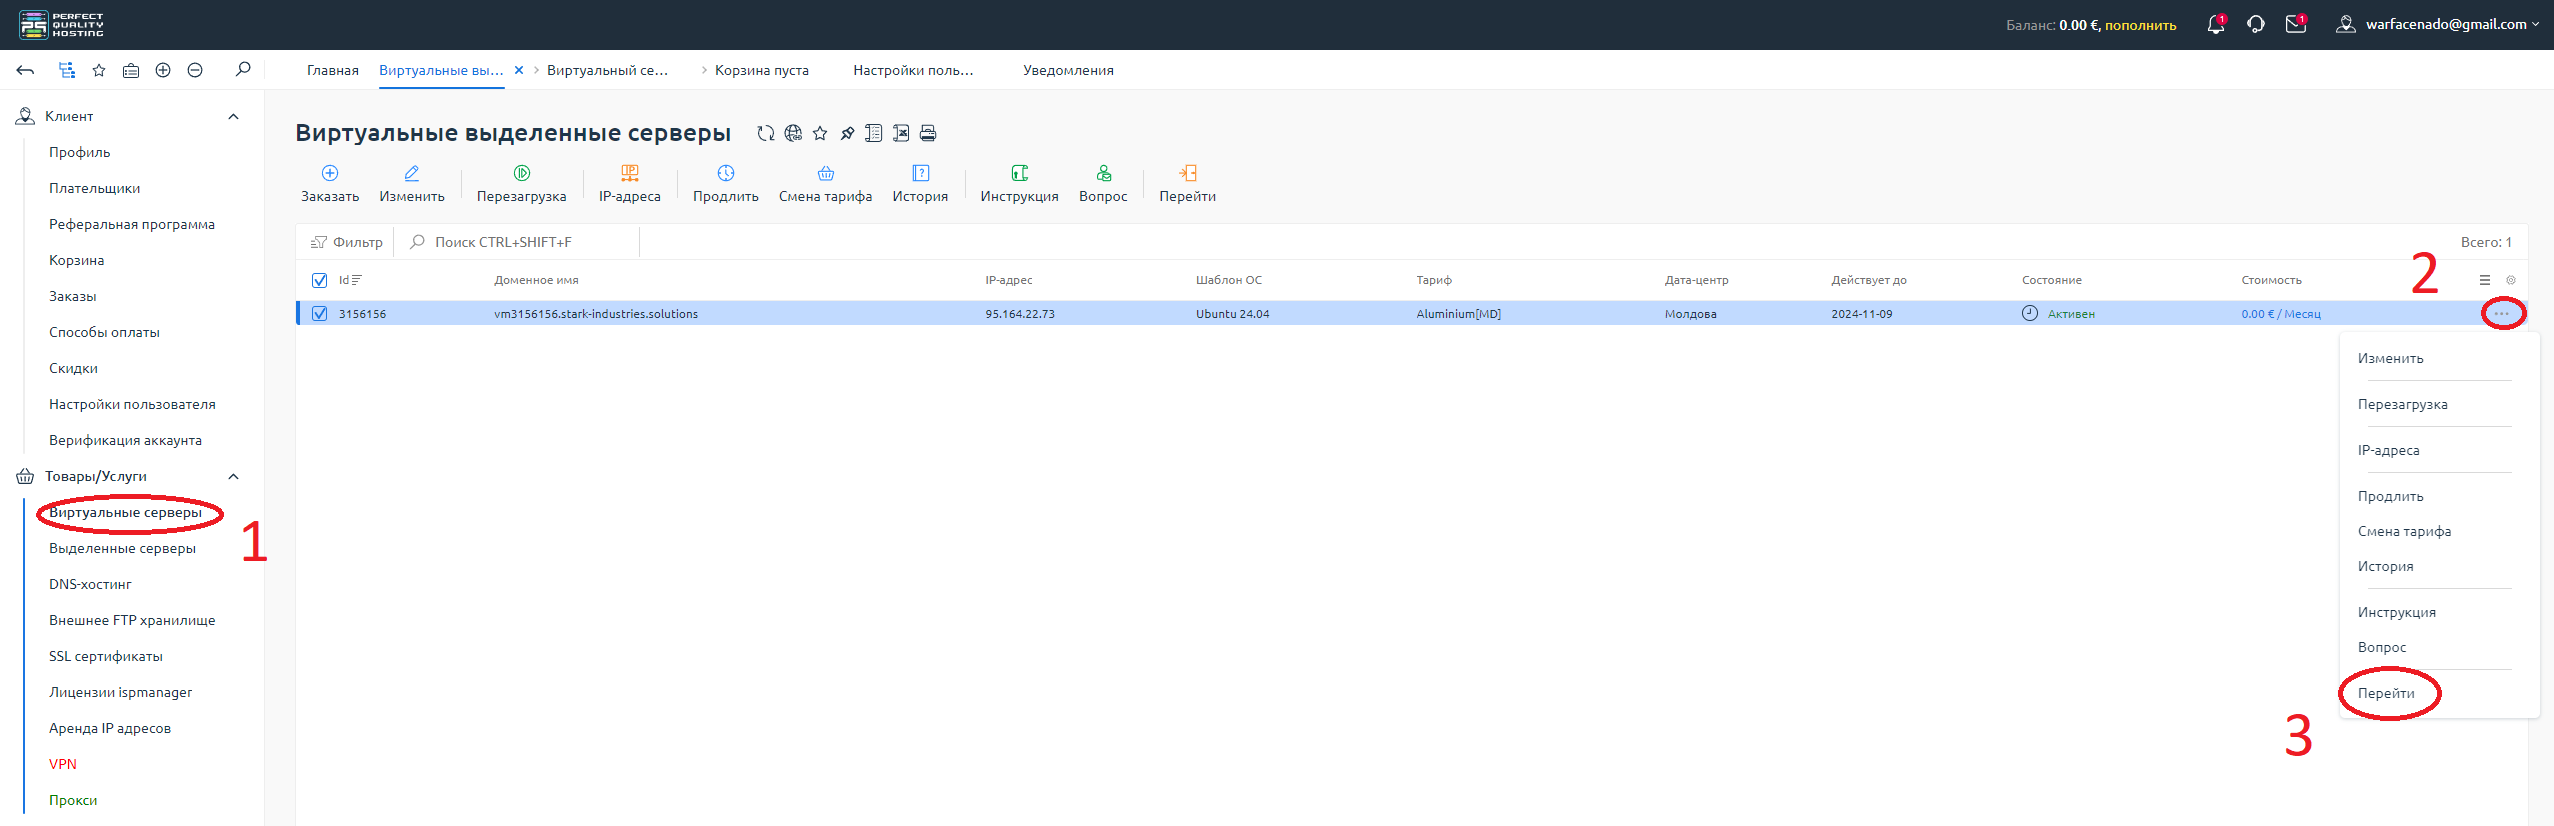Print the server list

pyautogui.click(x=928, y=133)
